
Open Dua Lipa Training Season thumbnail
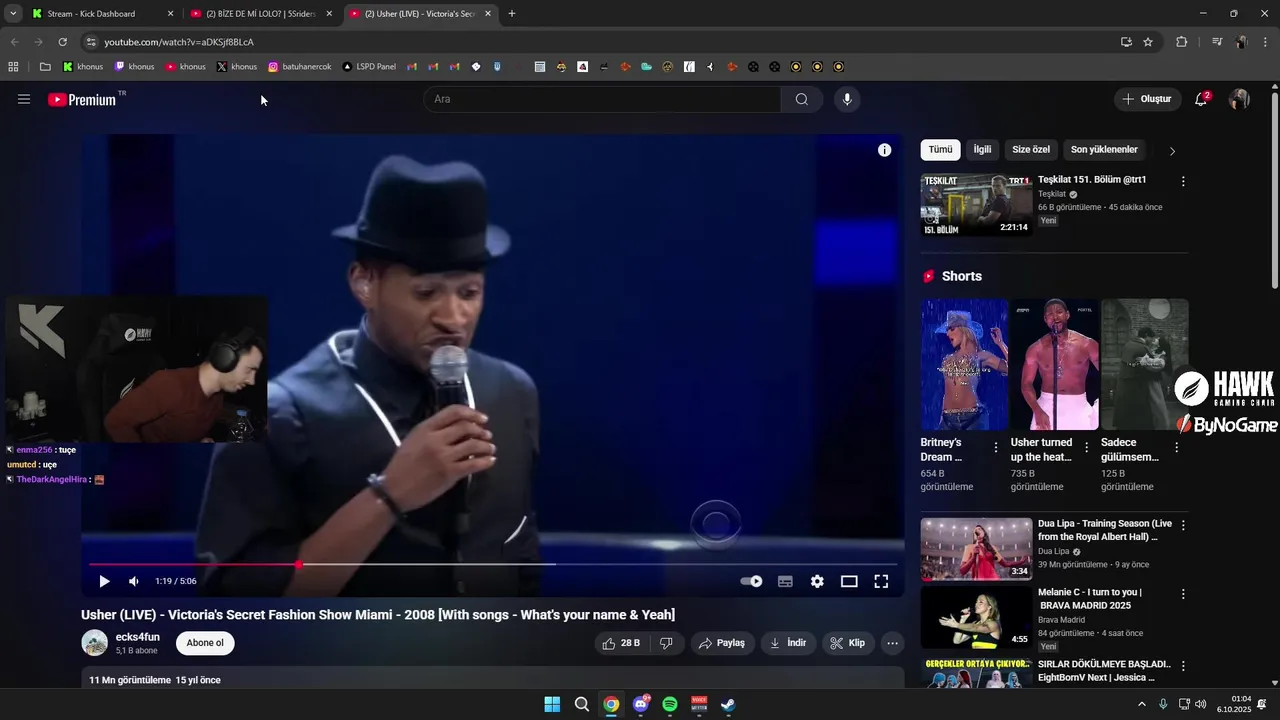click(x=976, y=549)
